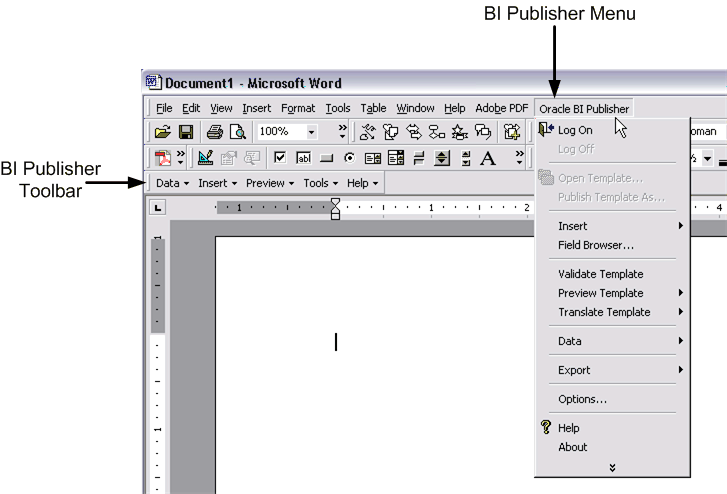This screenshot has height=494, width=727.
Task: Click the hourglass indent marker on the ruler
Action: pyautogui.click(x=335, y=209)
